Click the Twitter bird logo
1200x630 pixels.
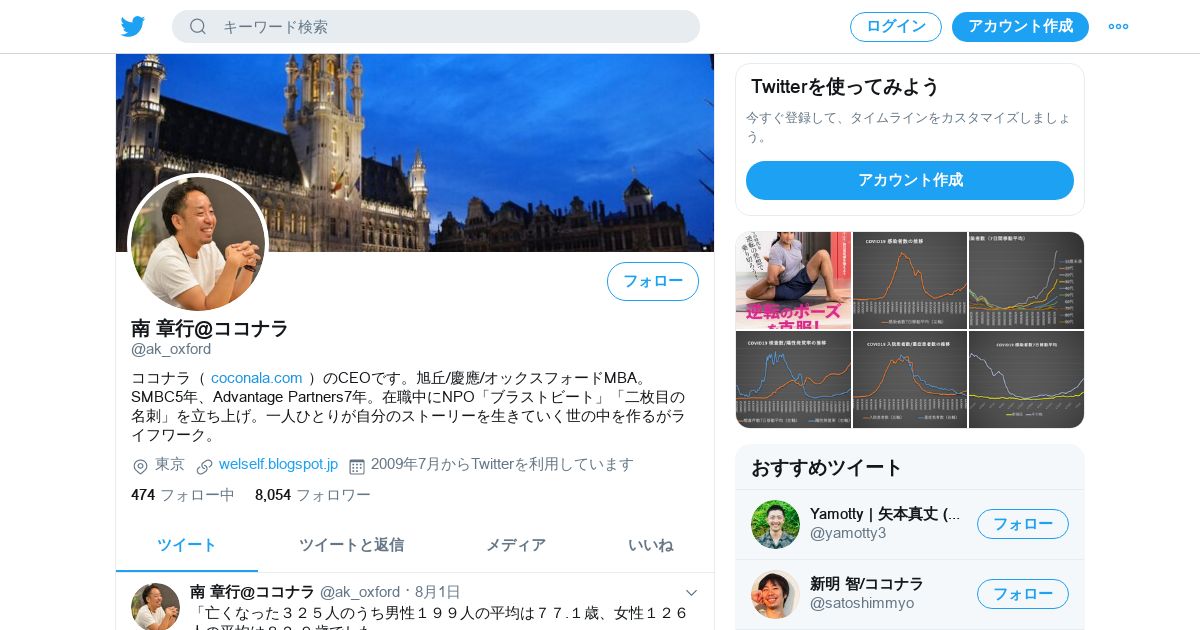(x=133, y=26)
